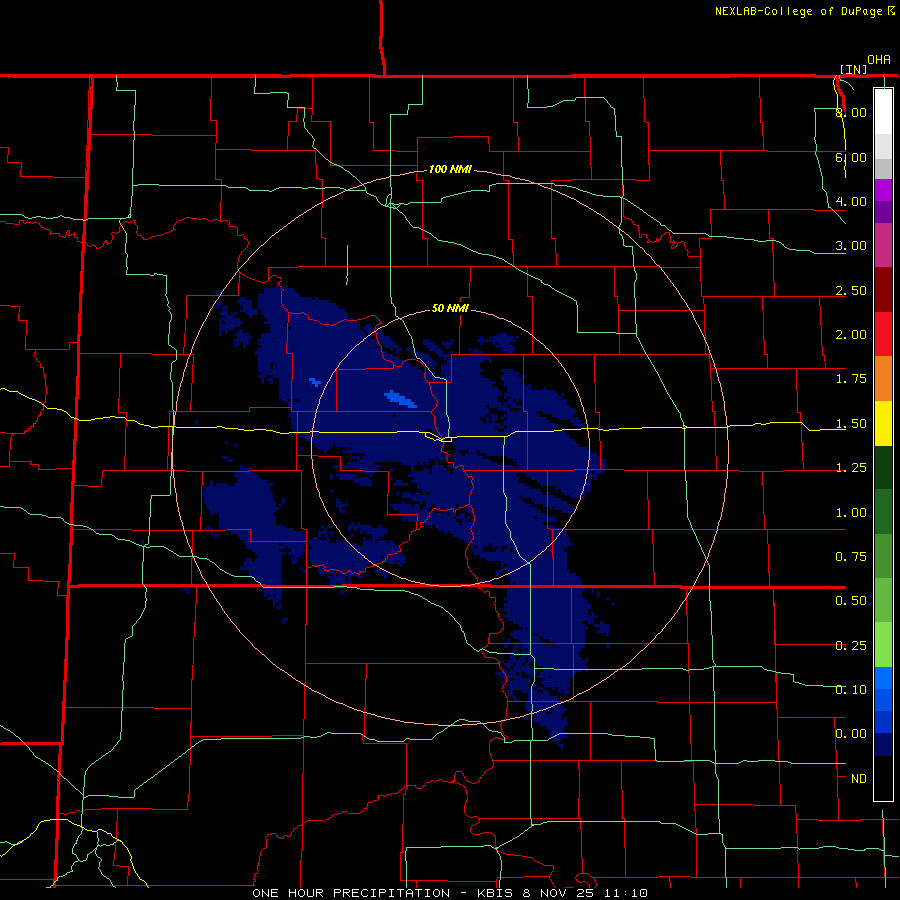This screenshot has width=900, height=900.
Task: Click the 0.50 legend value
Action: click(x=851, y=601)
